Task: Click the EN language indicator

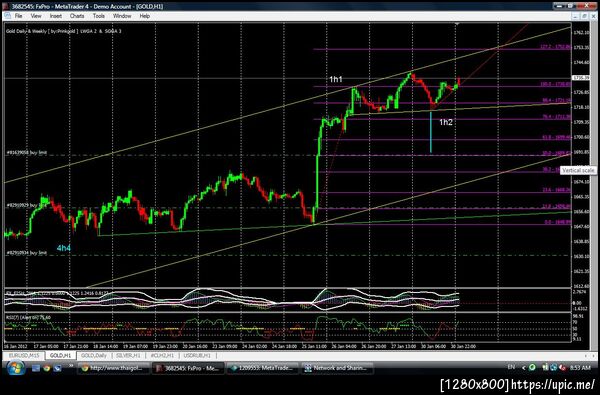Action: (511, 367)
